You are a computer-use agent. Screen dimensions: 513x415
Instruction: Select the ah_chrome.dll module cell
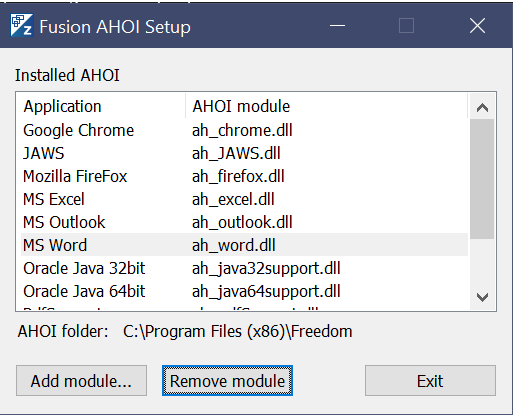coord(242,130)
